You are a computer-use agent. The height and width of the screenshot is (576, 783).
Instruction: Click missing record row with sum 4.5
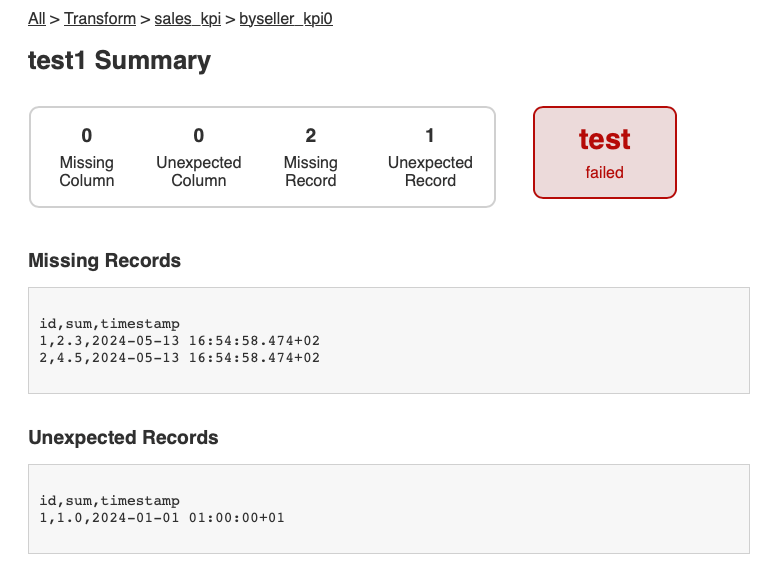(x=179, y=357)
